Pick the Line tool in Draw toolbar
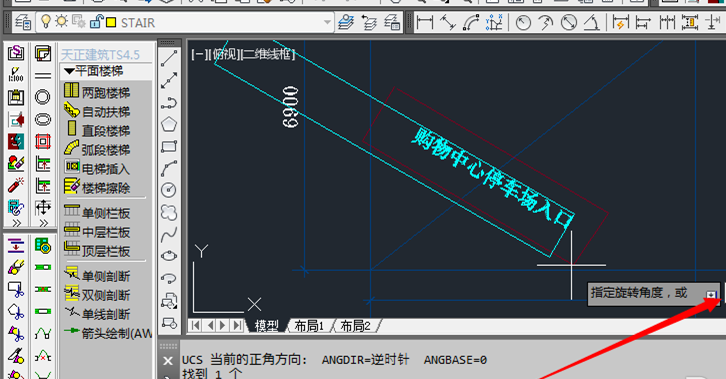Viewport: 726px width, 379px height. pyautogui.click(x=169, y=58)
